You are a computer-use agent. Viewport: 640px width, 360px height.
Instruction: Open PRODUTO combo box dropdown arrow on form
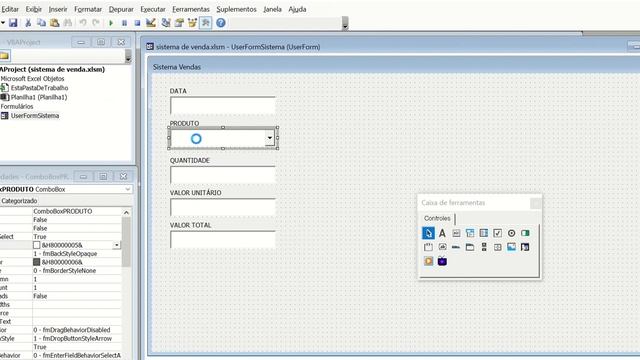coord(269,138)
